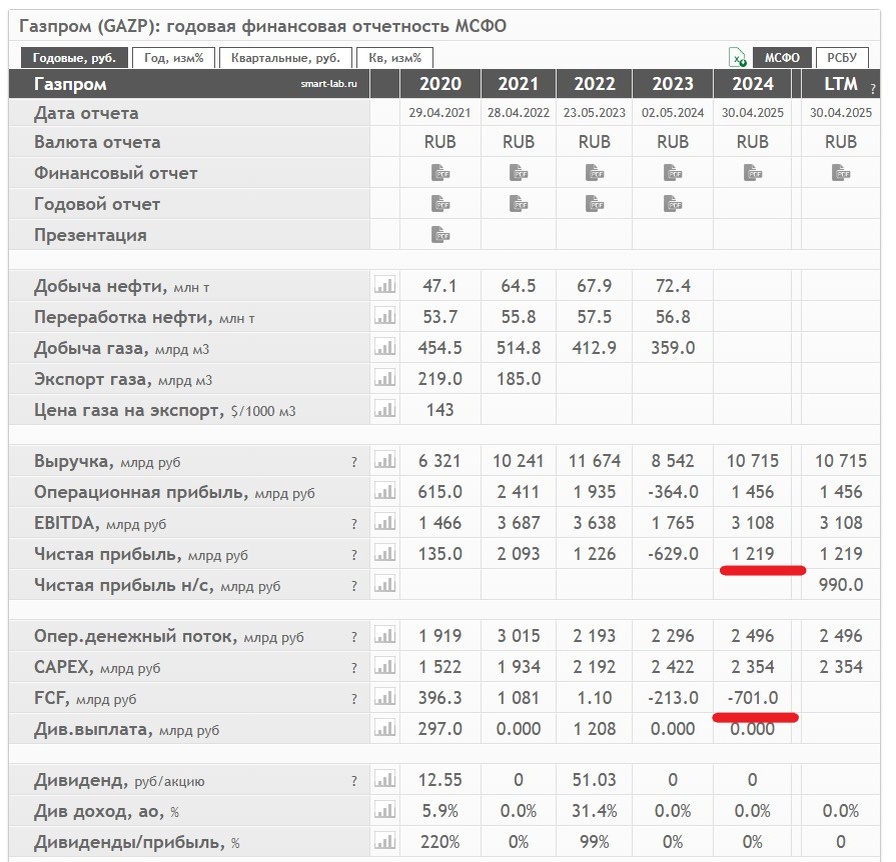Show chart for Добыча нефти row
The image size is (896, 862).
tap(385, 285)
